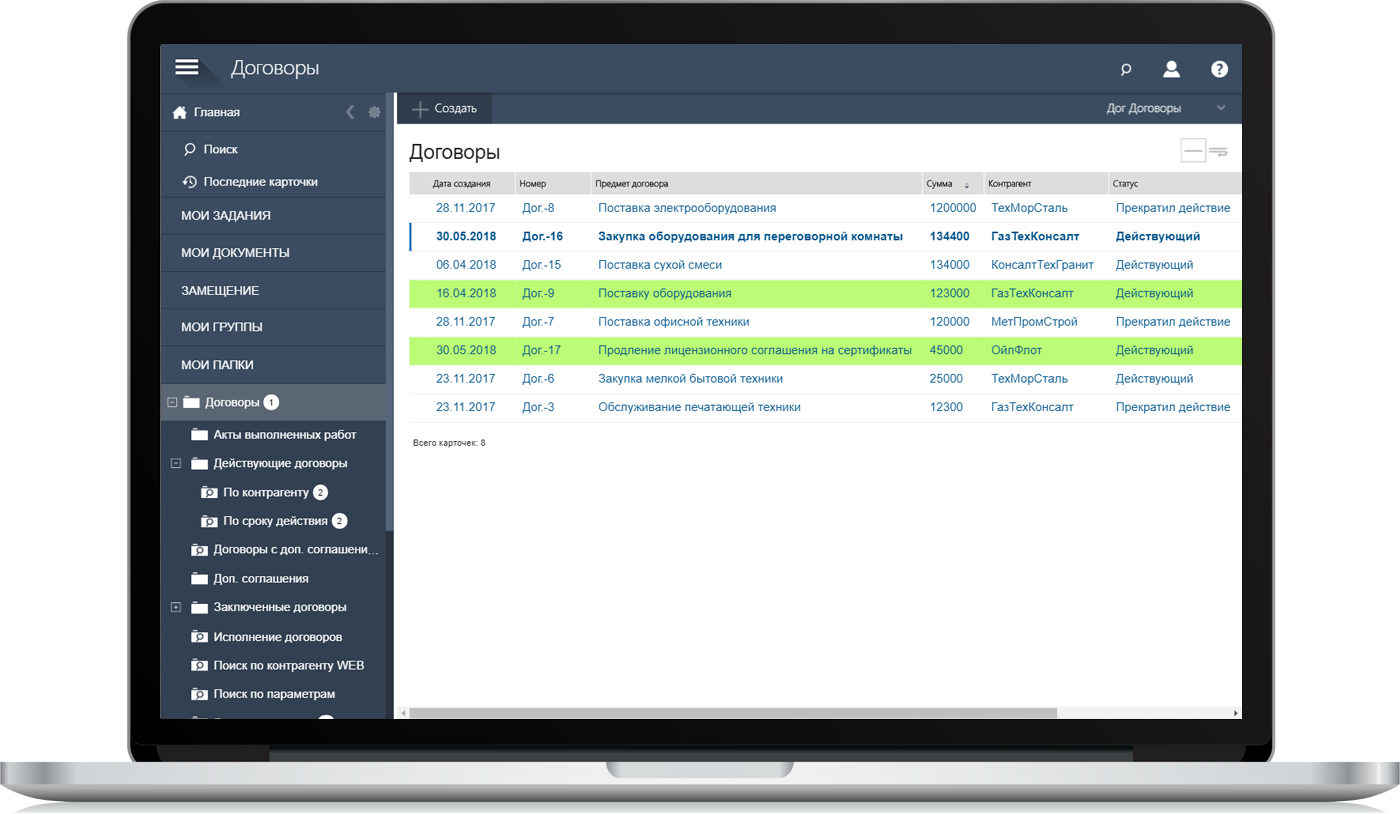The image size is (1400, 814).
Task: Click search-folder icon of По сроку действия
Action: 209,521
